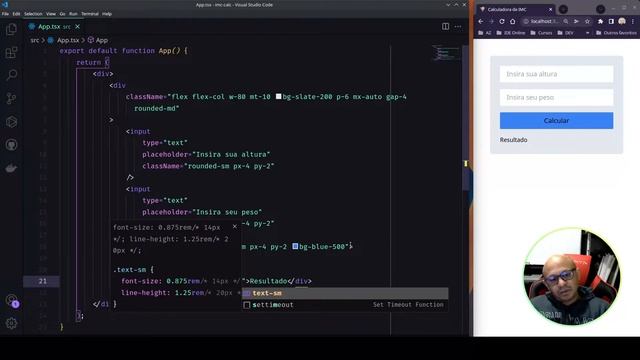Go to the browser home page
This screenshot has height=360, width=640.
pyautogui.click(x=513, y=21)
